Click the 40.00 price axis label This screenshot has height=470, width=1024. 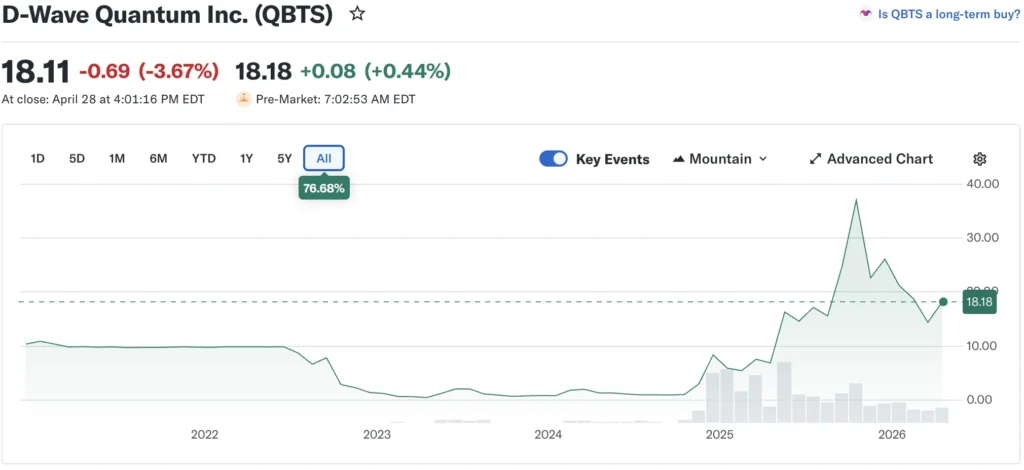(x=983, y=183)
